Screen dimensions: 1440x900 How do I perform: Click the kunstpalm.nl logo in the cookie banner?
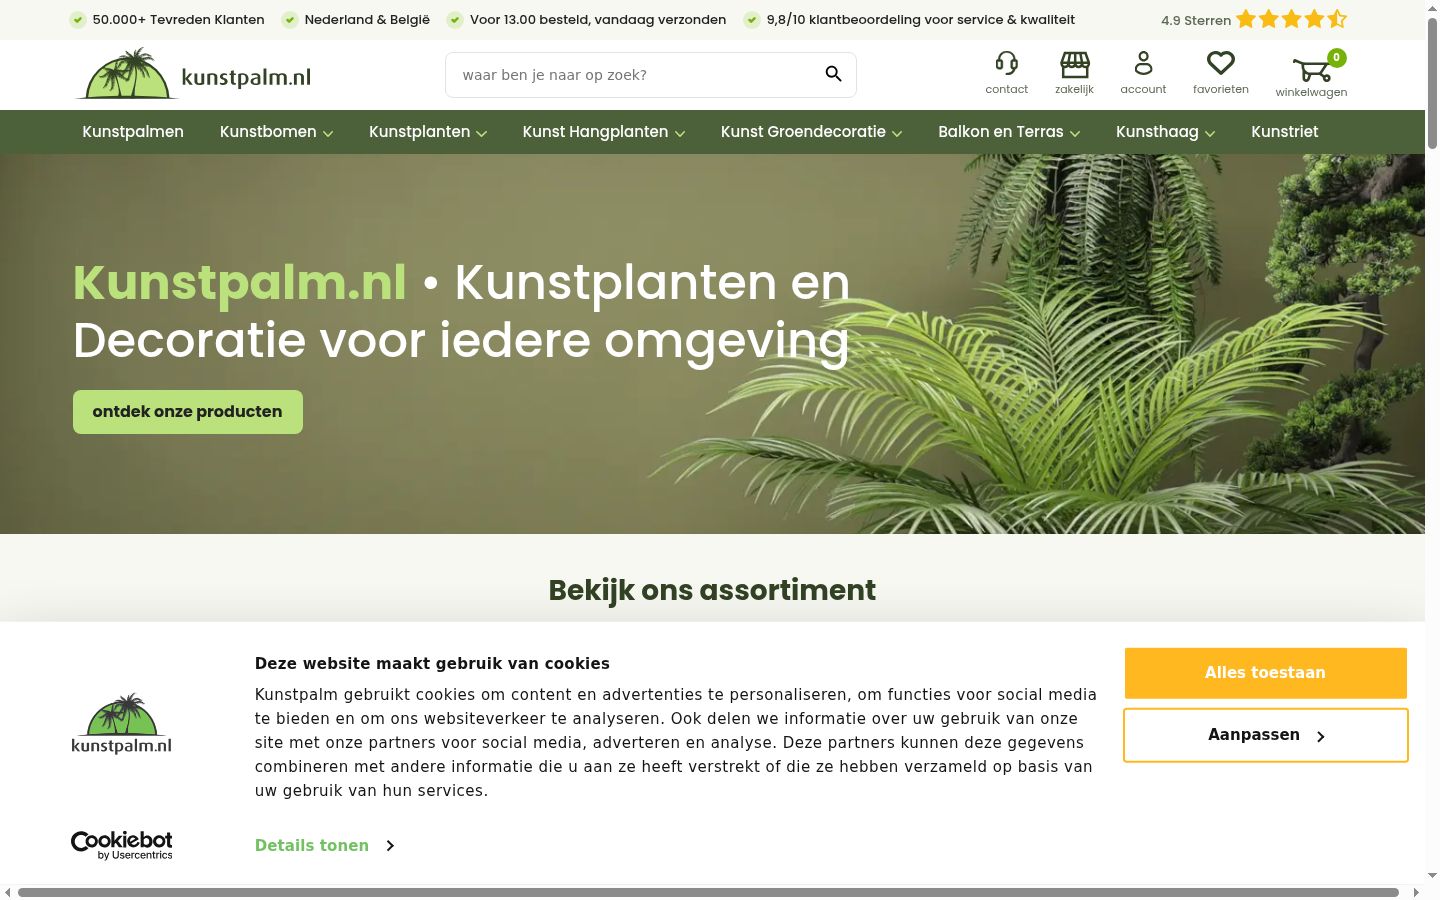121,723
